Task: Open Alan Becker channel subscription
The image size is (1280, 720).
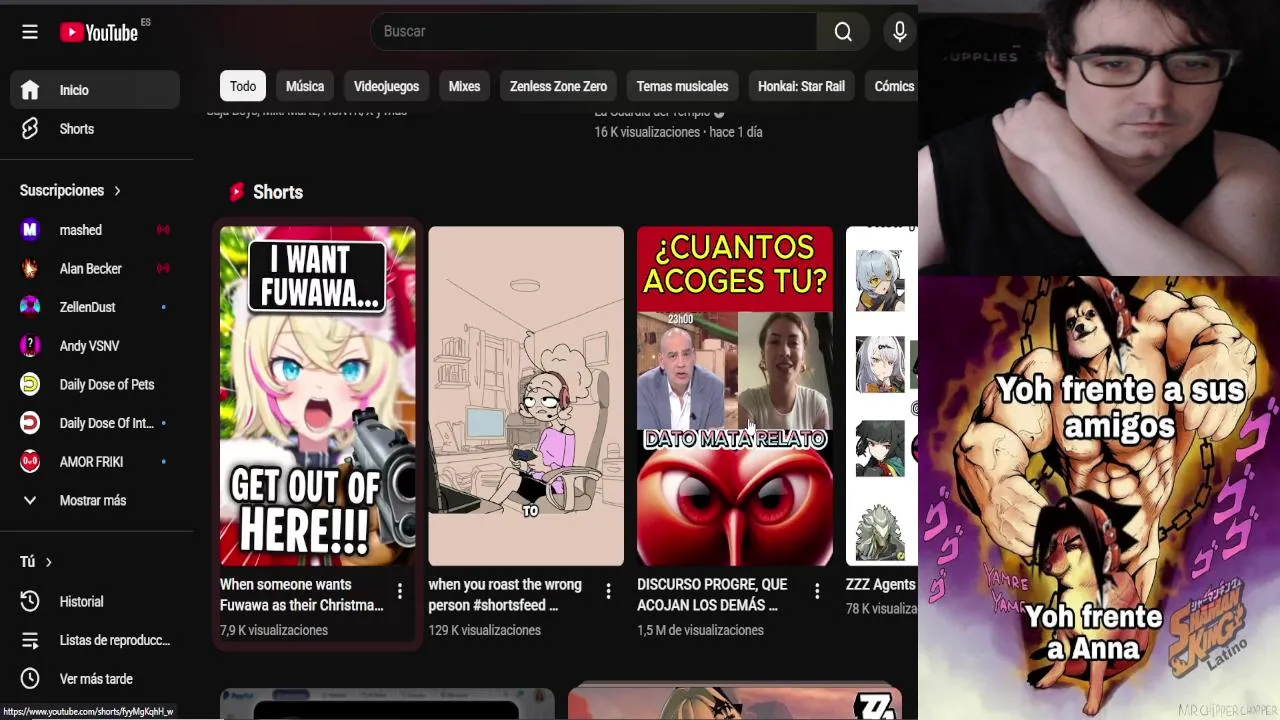Action: pyautogui.click(x=95, y=269)
